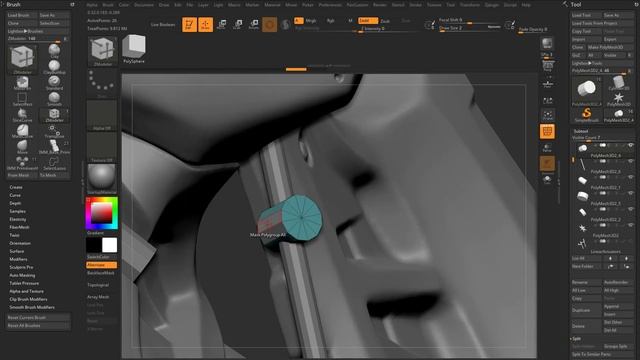640x360 pixels.
Task: Select the Standard brush icon
Action: tap(54, 83)
